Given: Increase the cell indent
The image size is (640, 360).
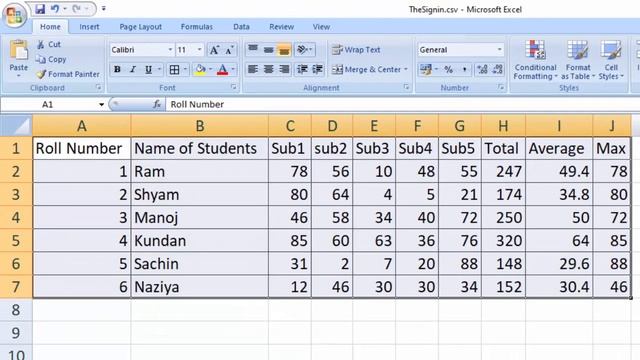Looking at the screenshot, I should (x=317, y=69).
